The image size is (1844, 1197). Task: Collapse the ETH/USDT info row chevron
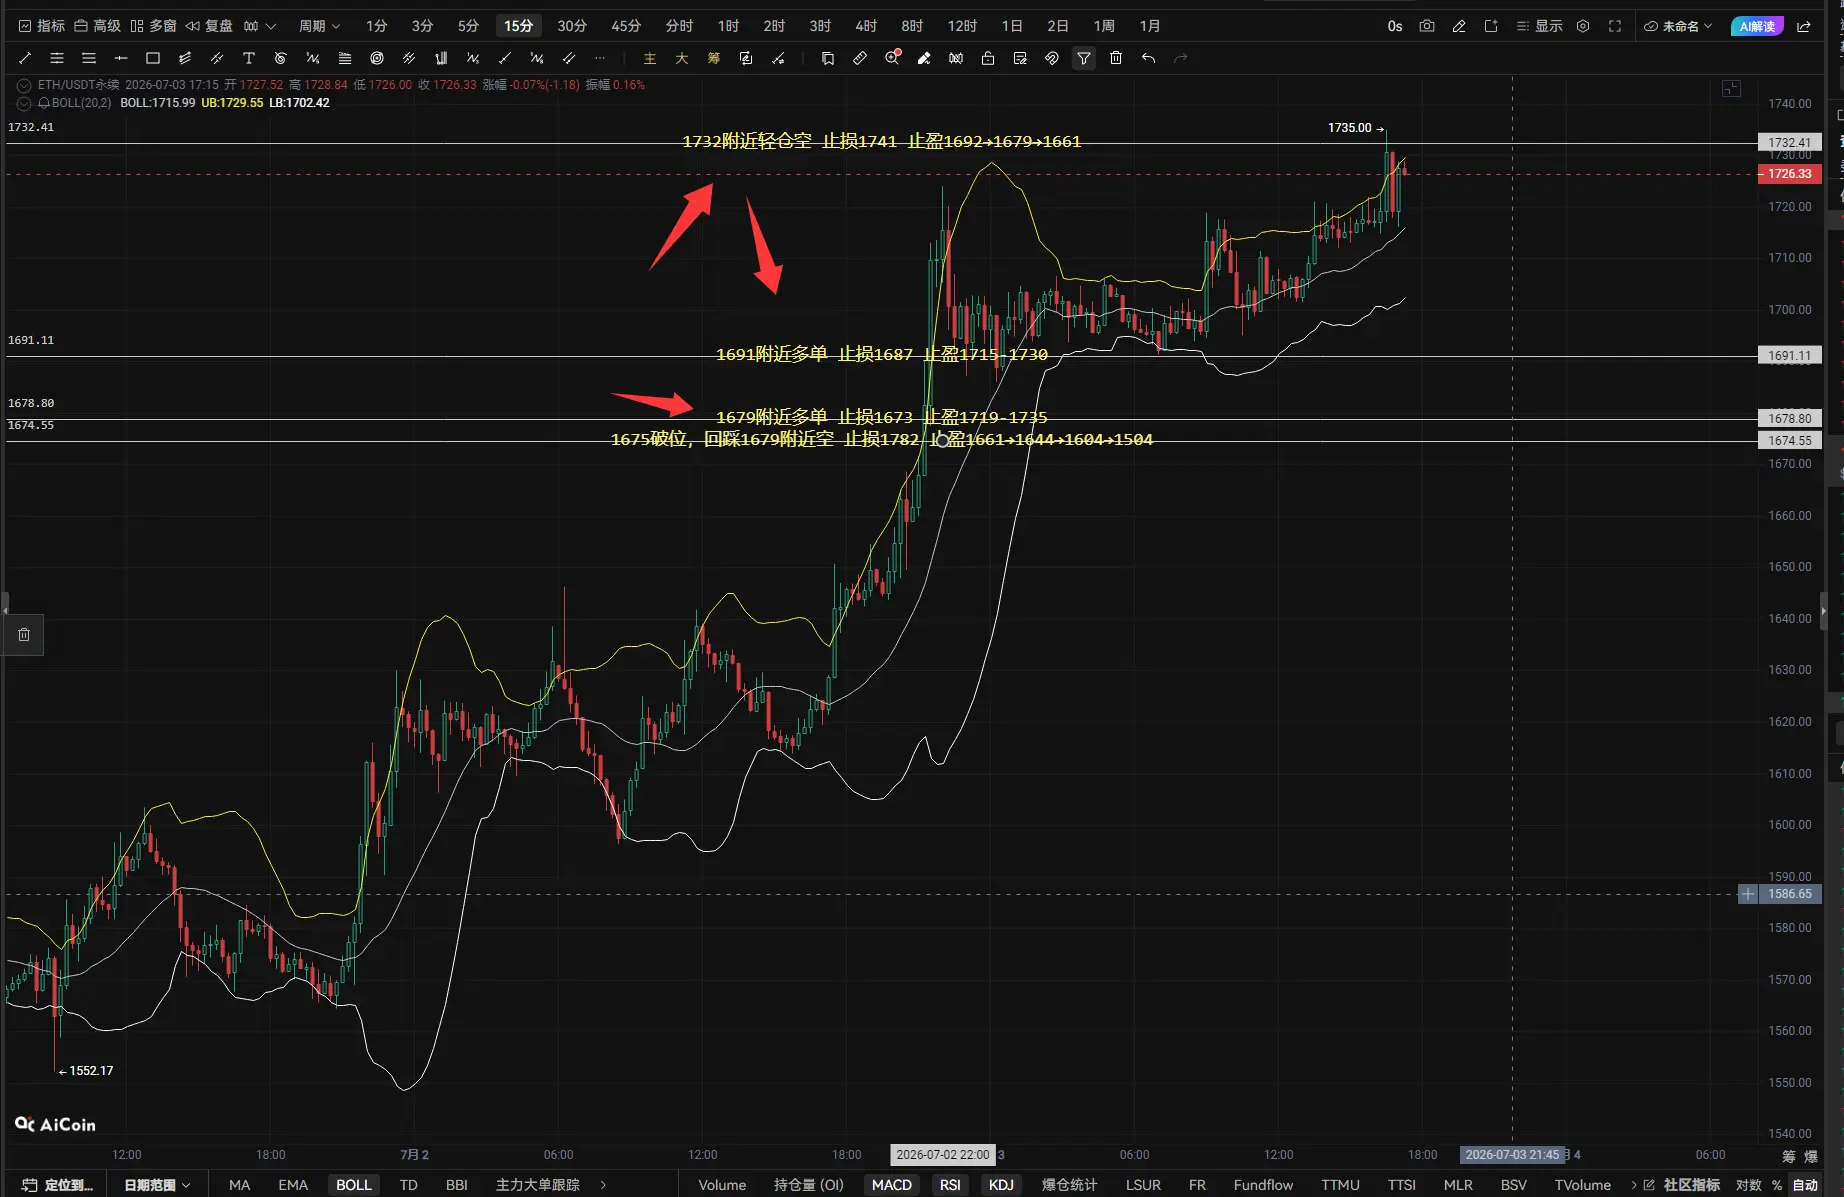(24, 85)
